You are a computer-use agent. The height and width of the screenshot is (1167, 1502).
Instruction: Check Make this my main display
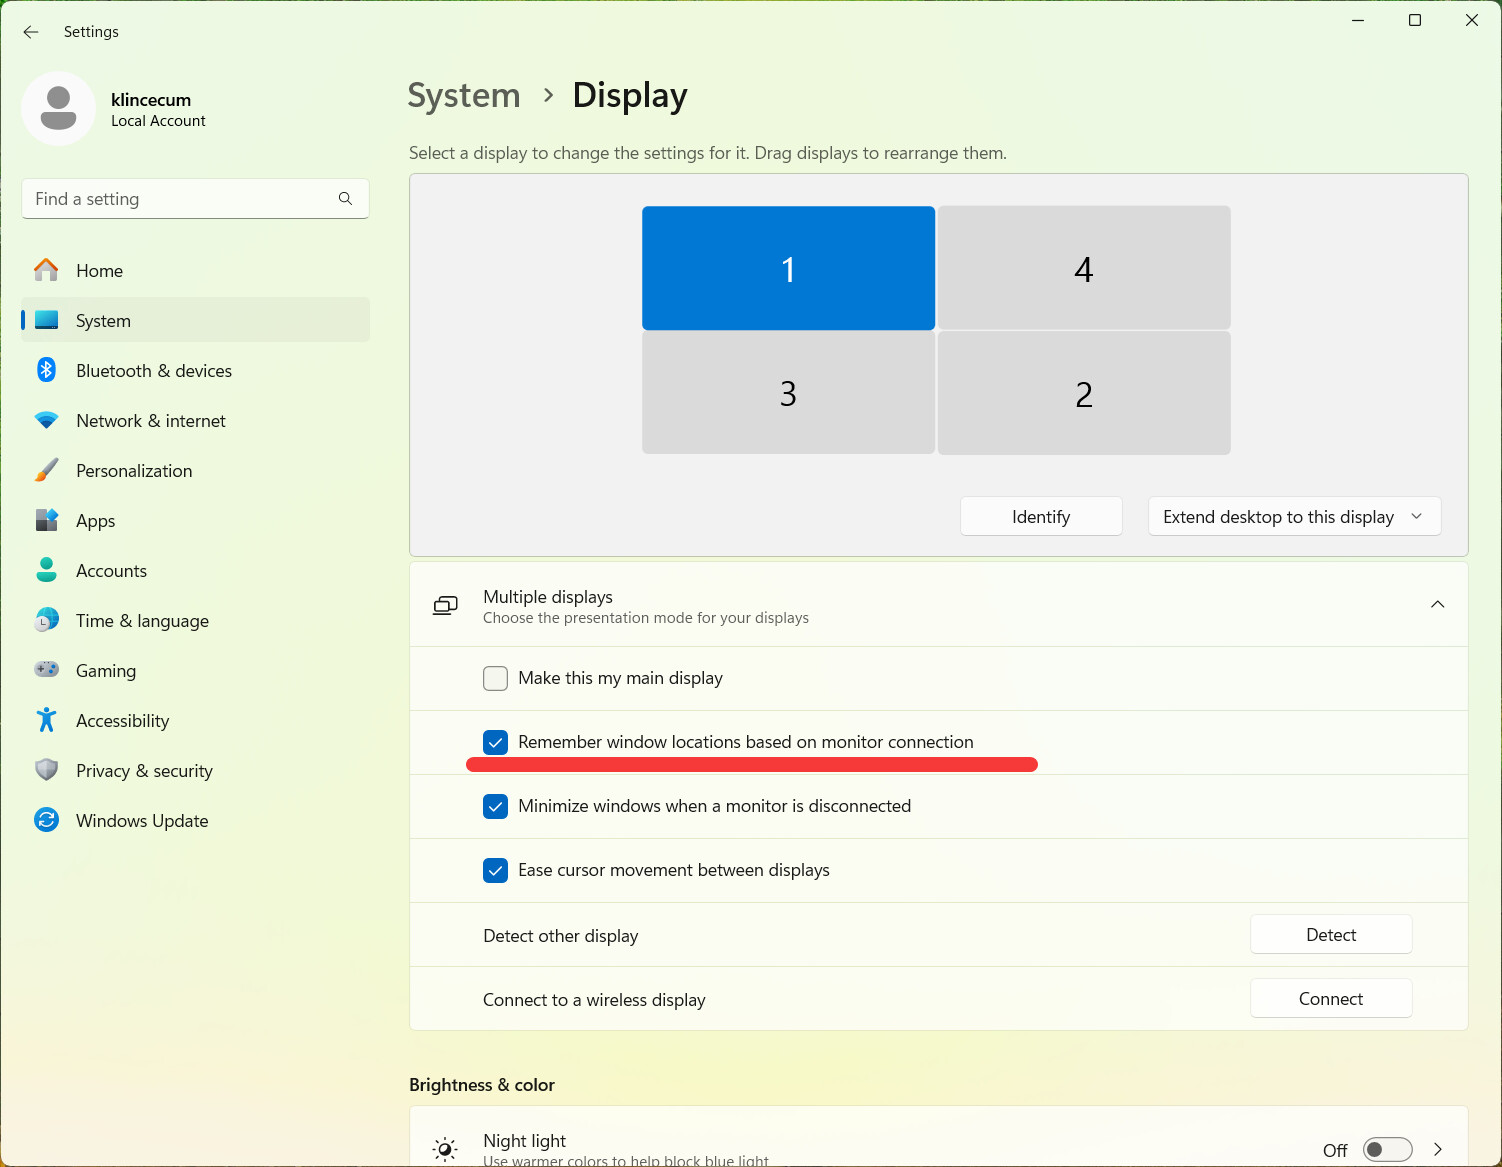[x=495, y=678]
